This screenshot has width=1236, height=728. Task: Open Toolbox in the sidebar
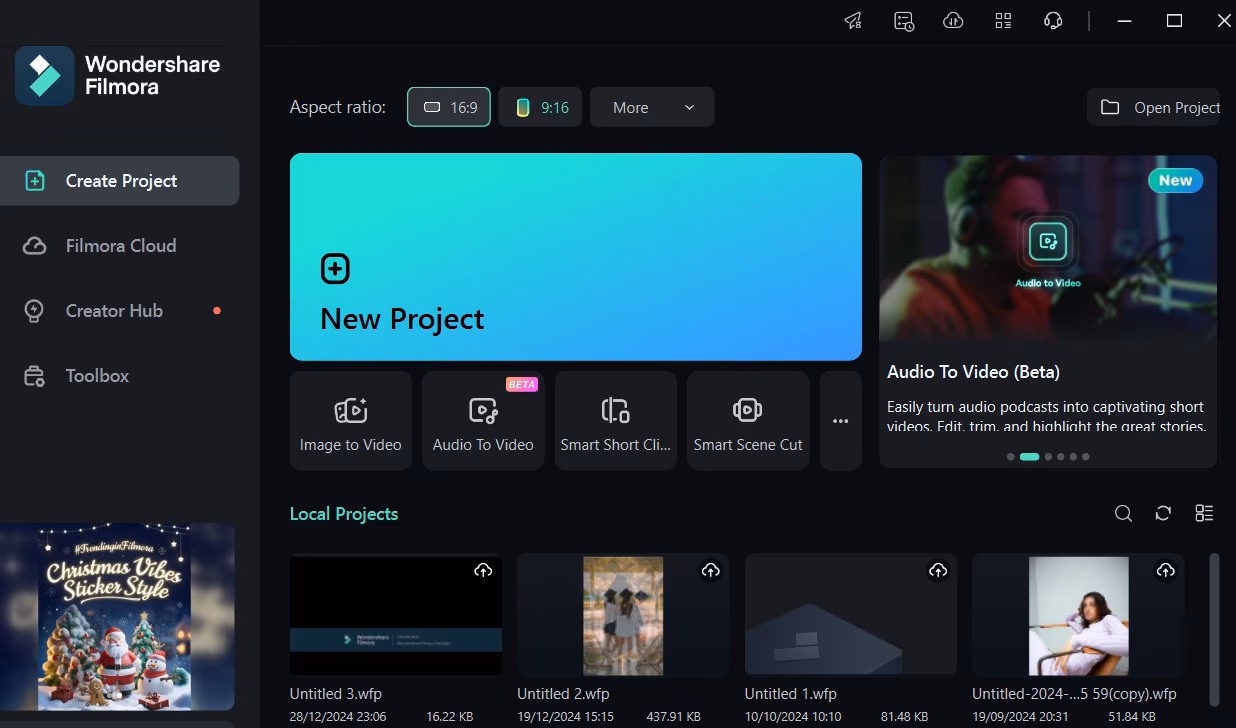click(x=120, y=376)
